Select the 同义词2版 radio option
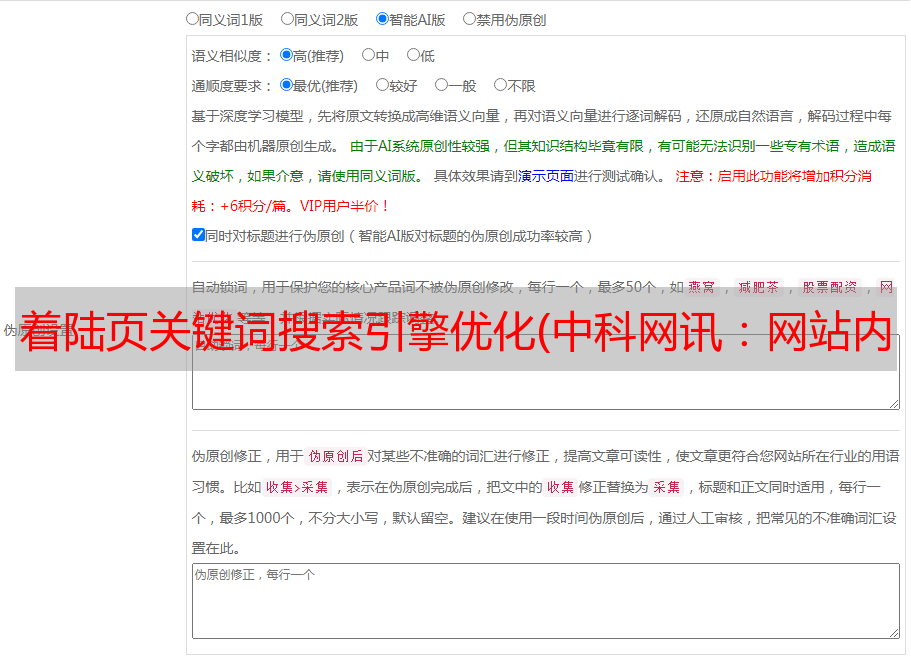911x658 pixels. pyautogui.click(x=287, y=19)
